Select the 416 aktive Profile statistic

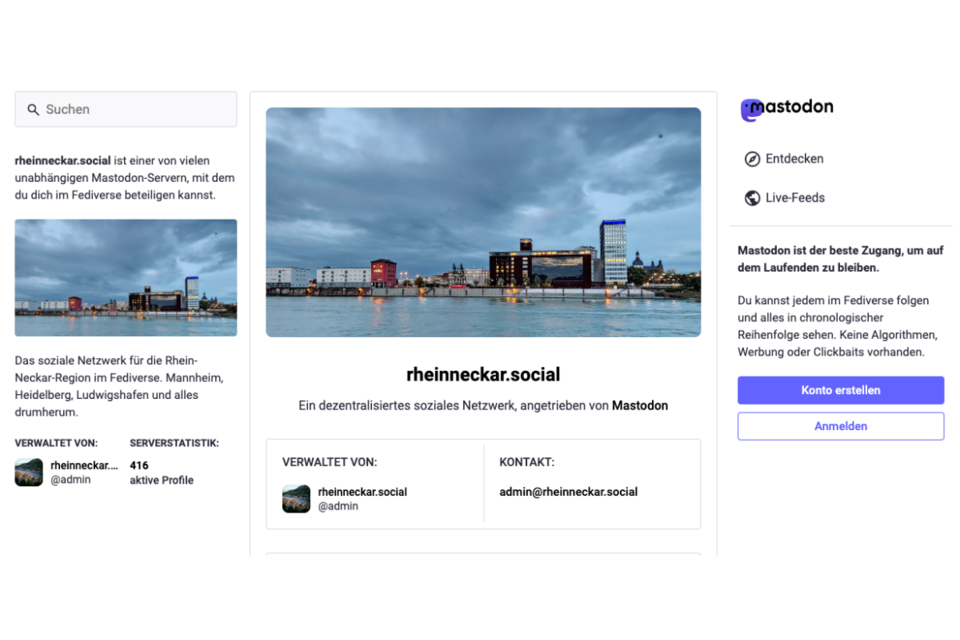(x=162, y=473)
